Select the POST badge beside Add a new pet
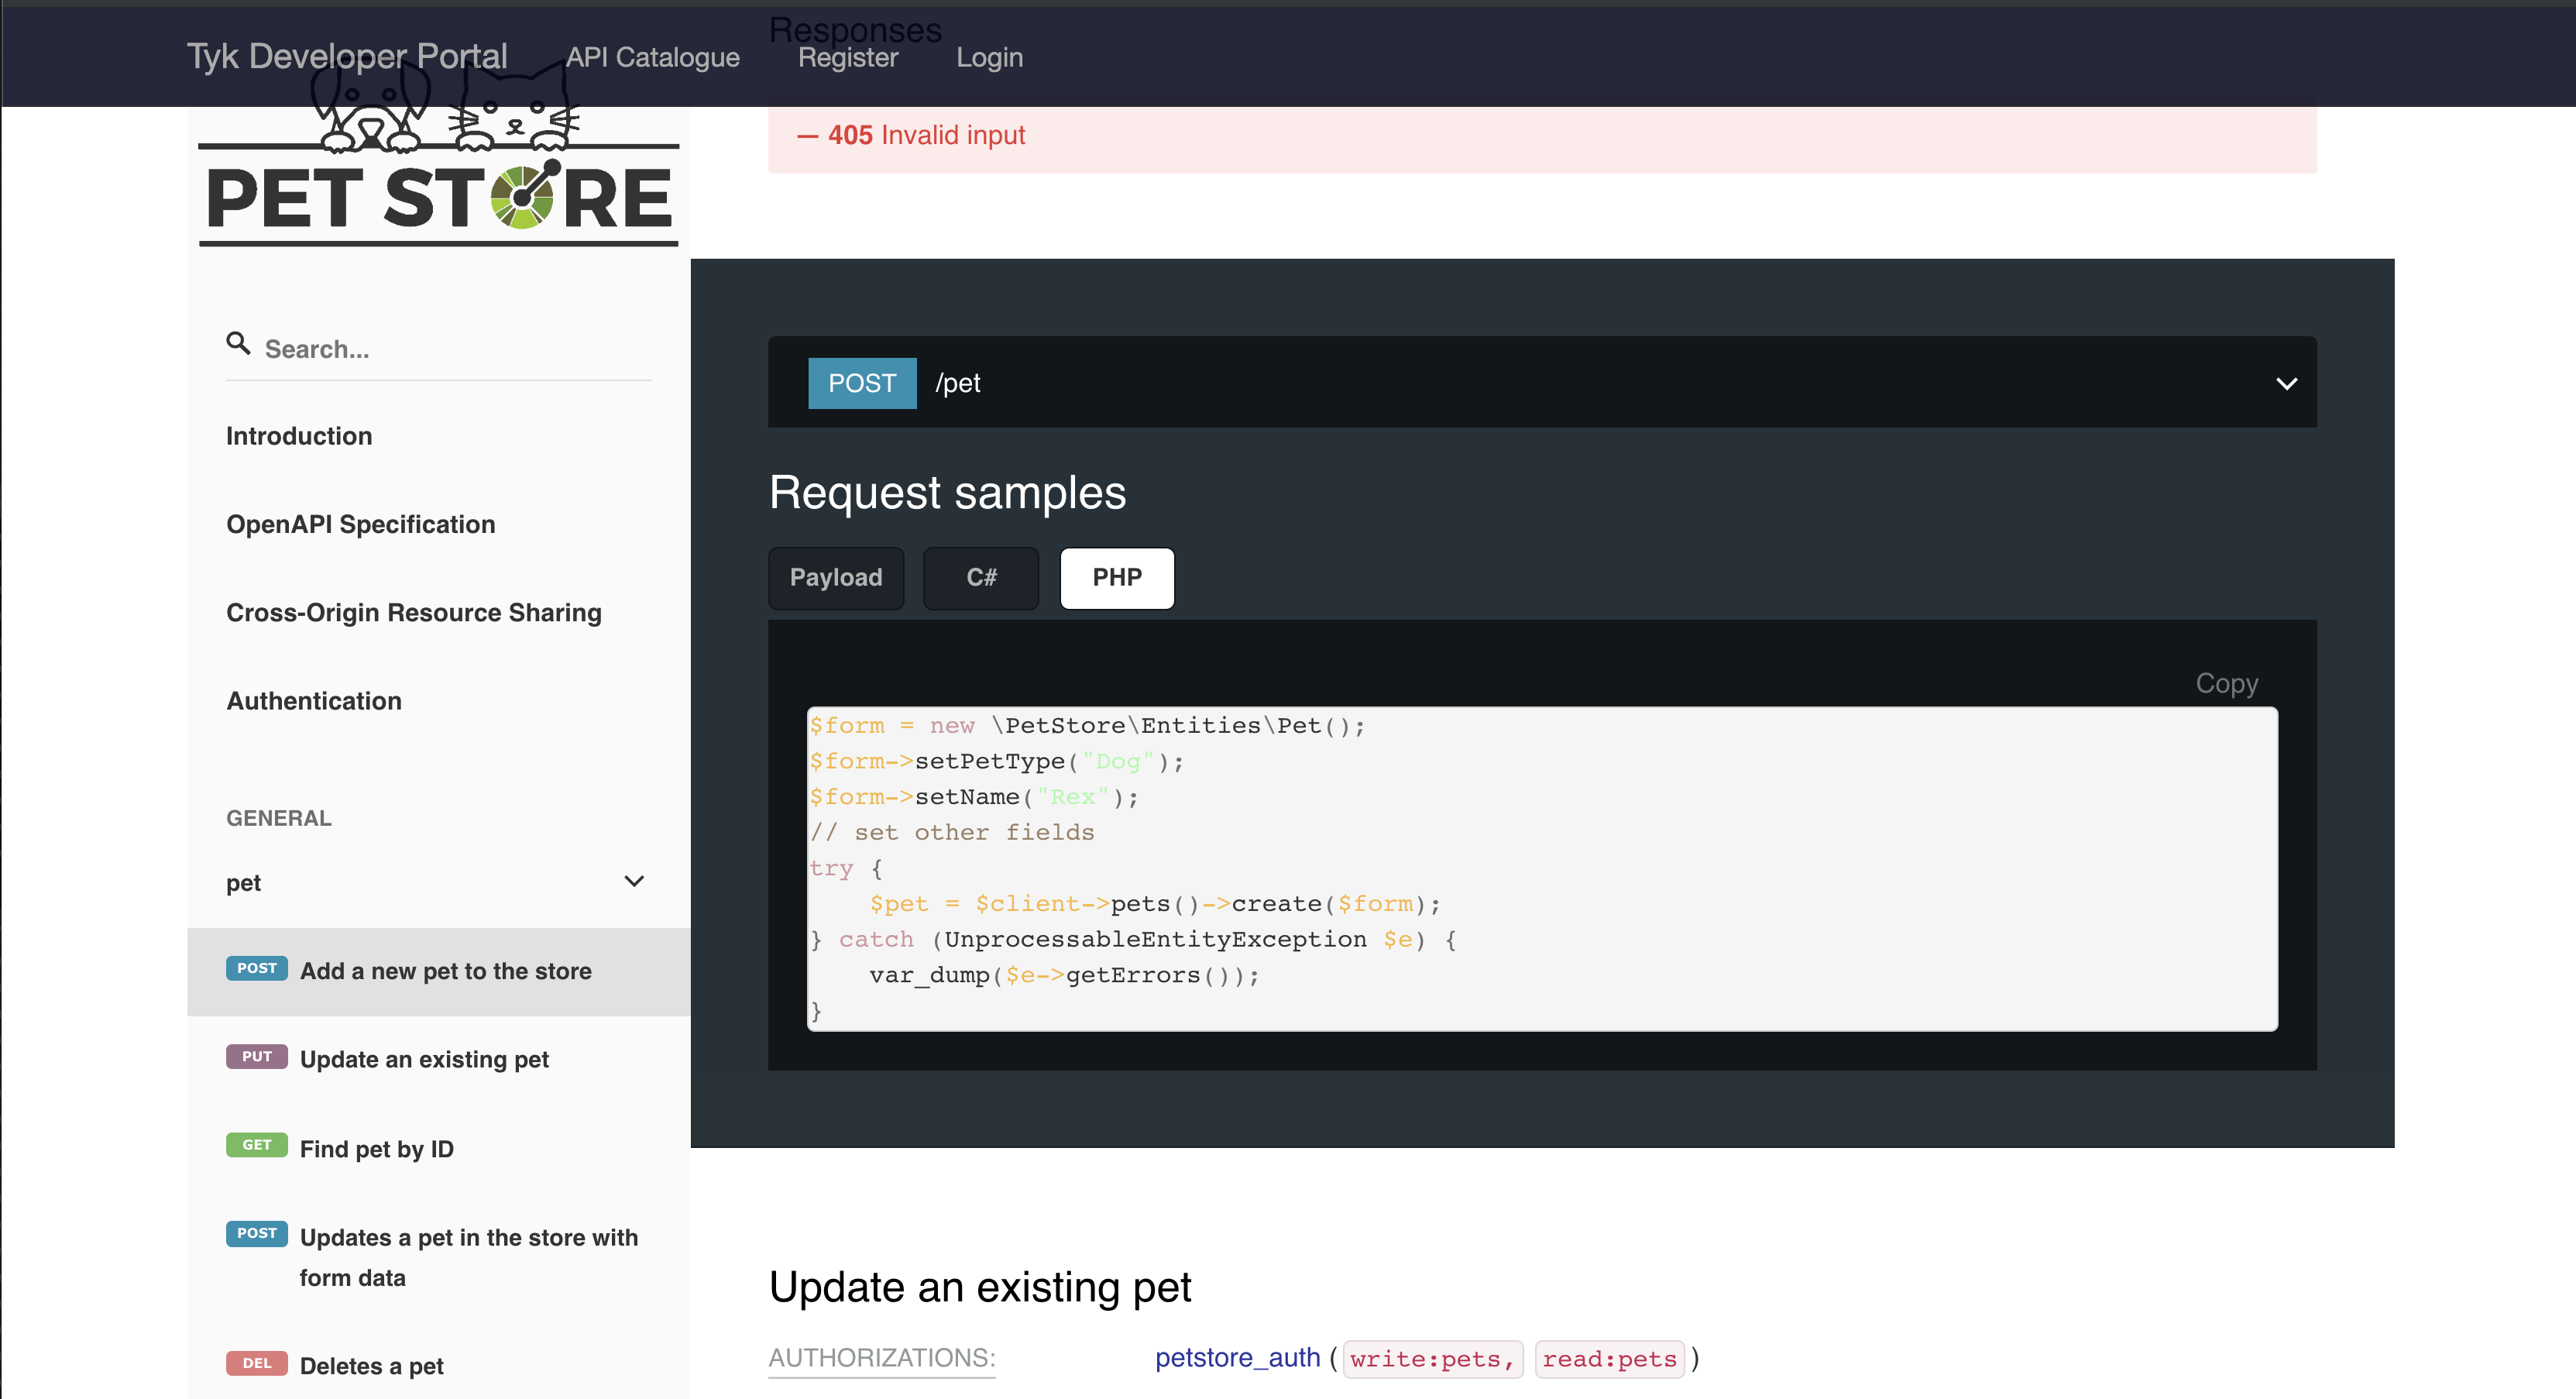 tap(256, 968)
